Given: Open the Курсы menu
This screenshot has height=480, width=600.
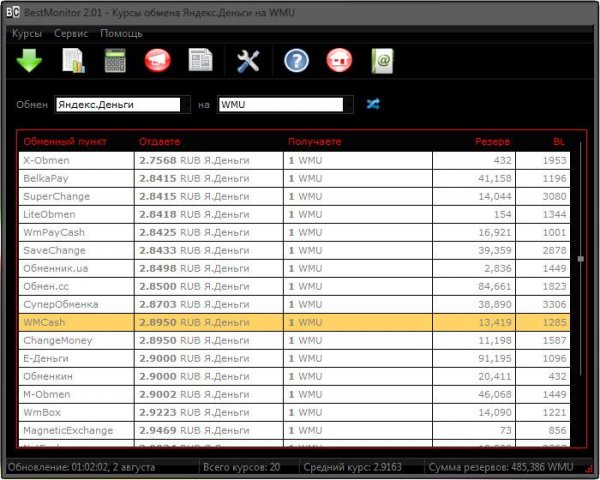Looking at the screenshot, I should click(27, 33).
